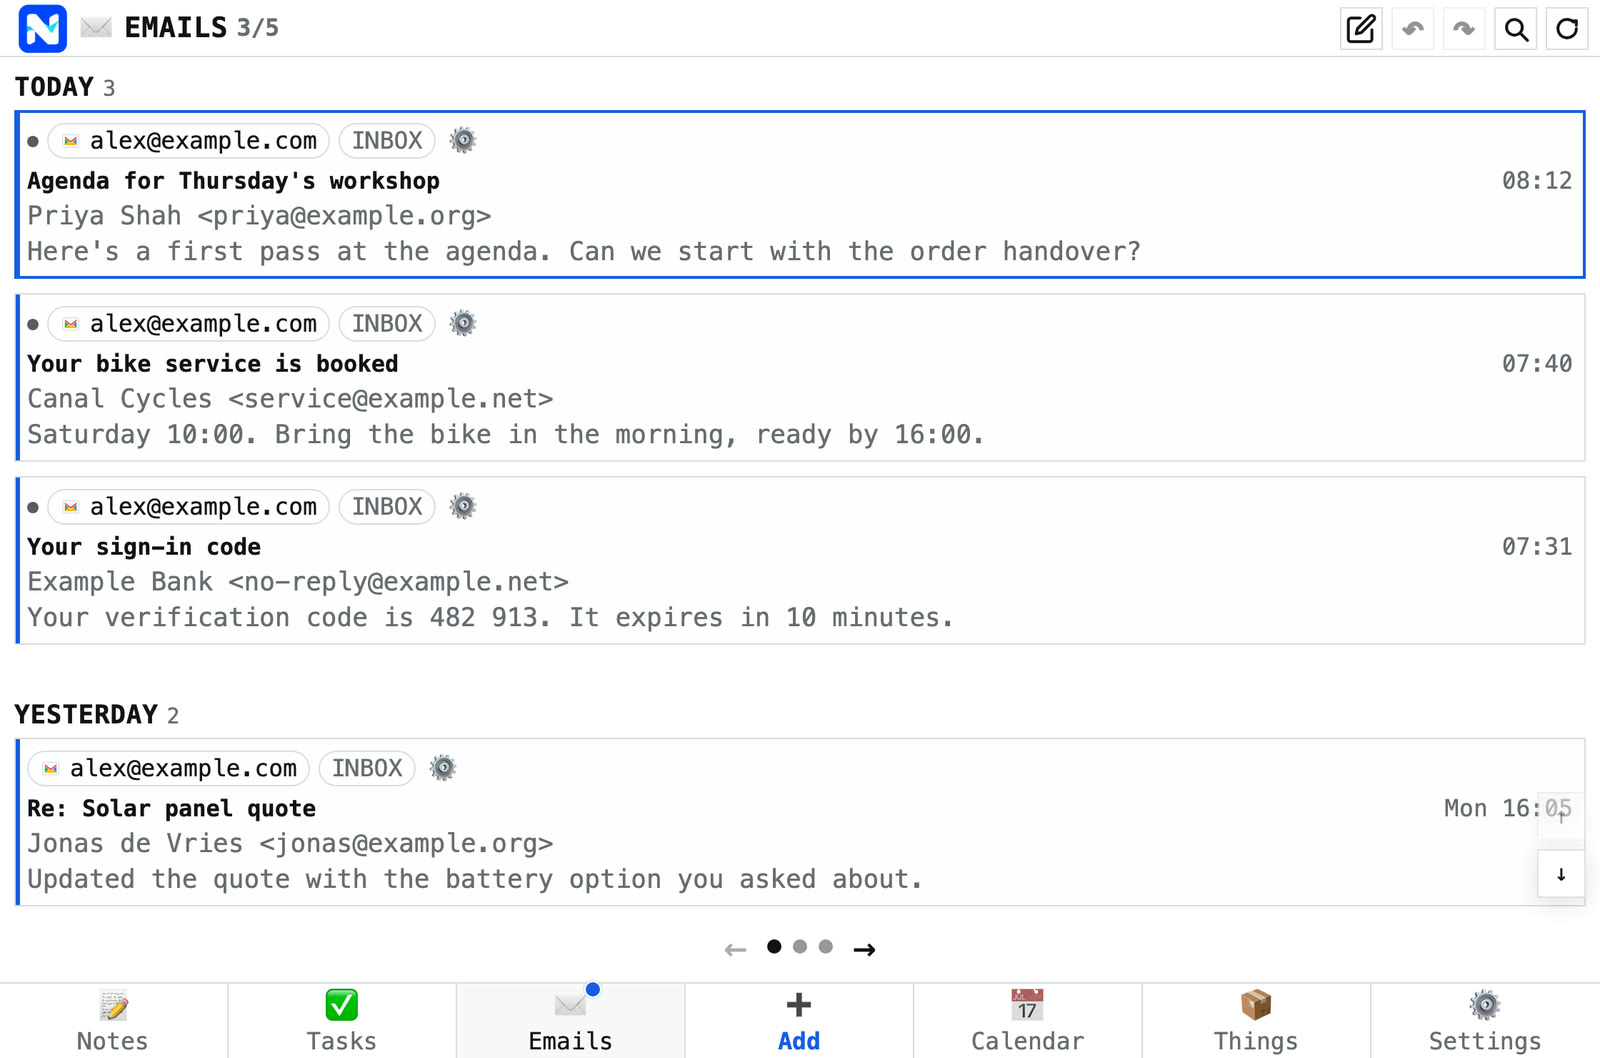
Task: Switch to the Emails tab
Action: click(570, 1021)
